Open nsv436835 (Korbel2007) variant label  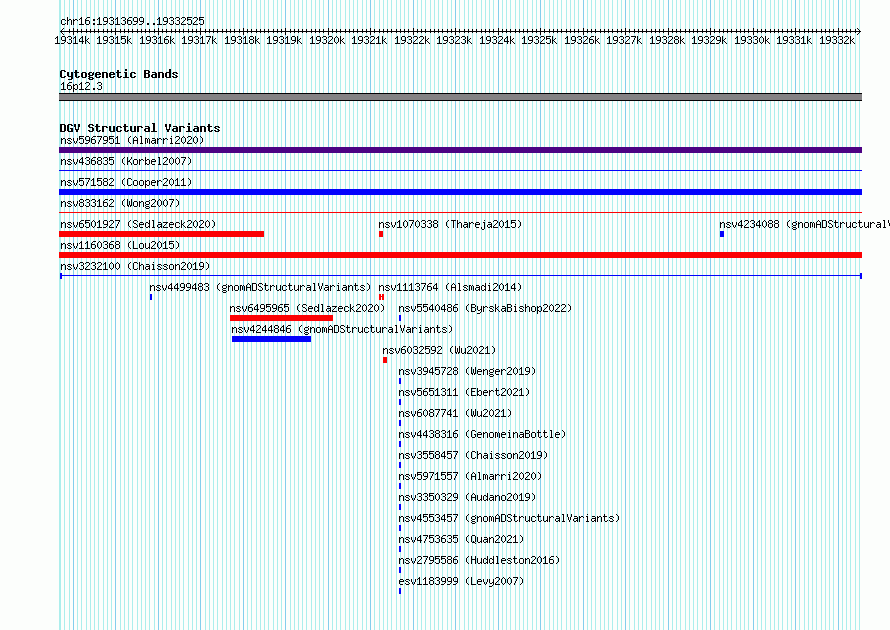tap(126, 161)
